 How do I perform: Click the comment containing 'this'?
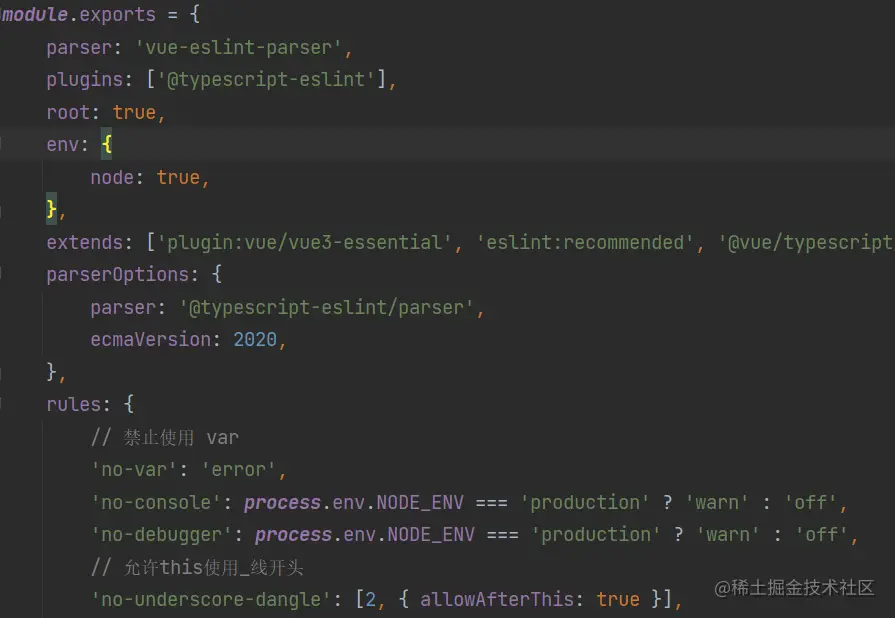197,568
